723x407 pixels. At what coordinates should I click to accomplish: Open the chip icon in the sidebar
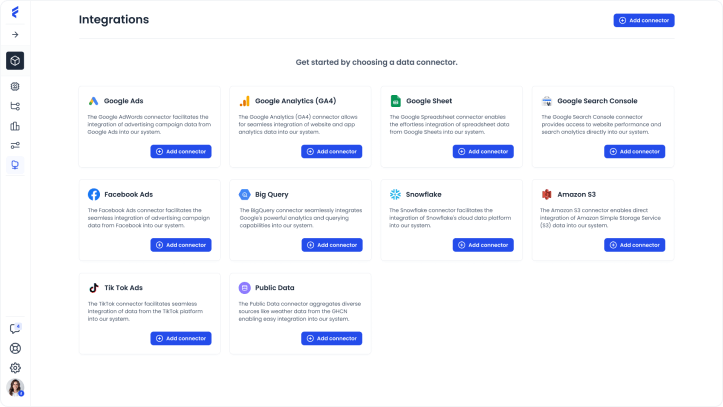tap(15, 87)
